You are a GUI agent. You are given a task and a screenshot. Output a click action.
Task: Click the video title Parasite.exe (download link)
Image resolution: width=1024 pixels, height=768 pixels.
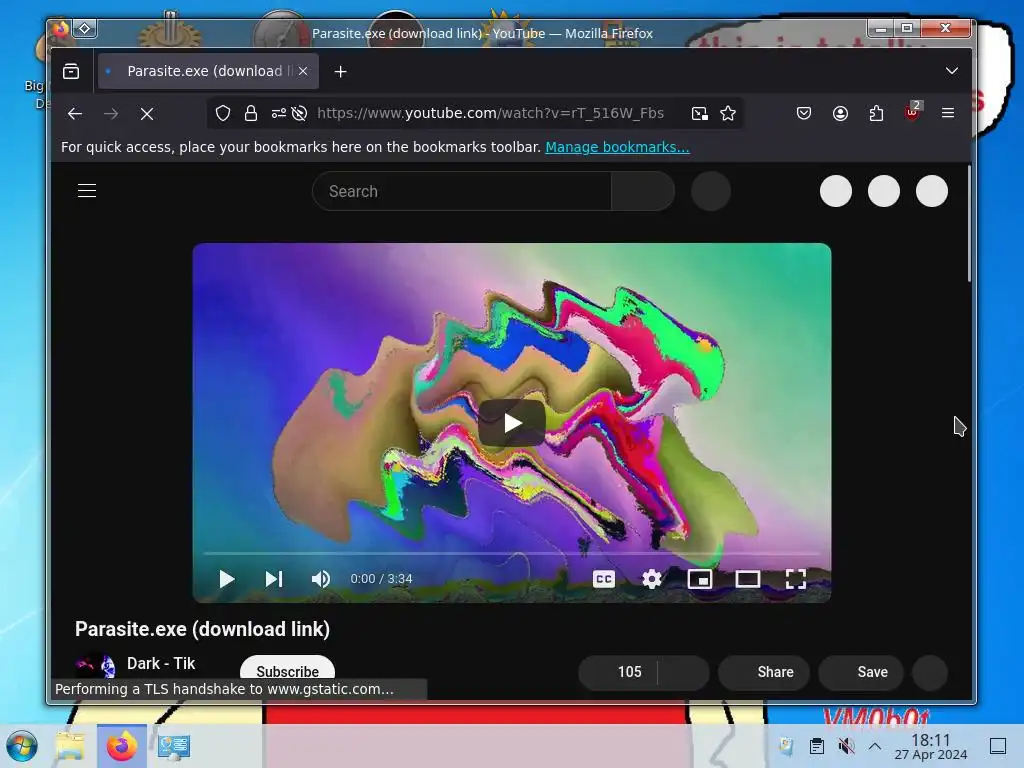(202, 629)
